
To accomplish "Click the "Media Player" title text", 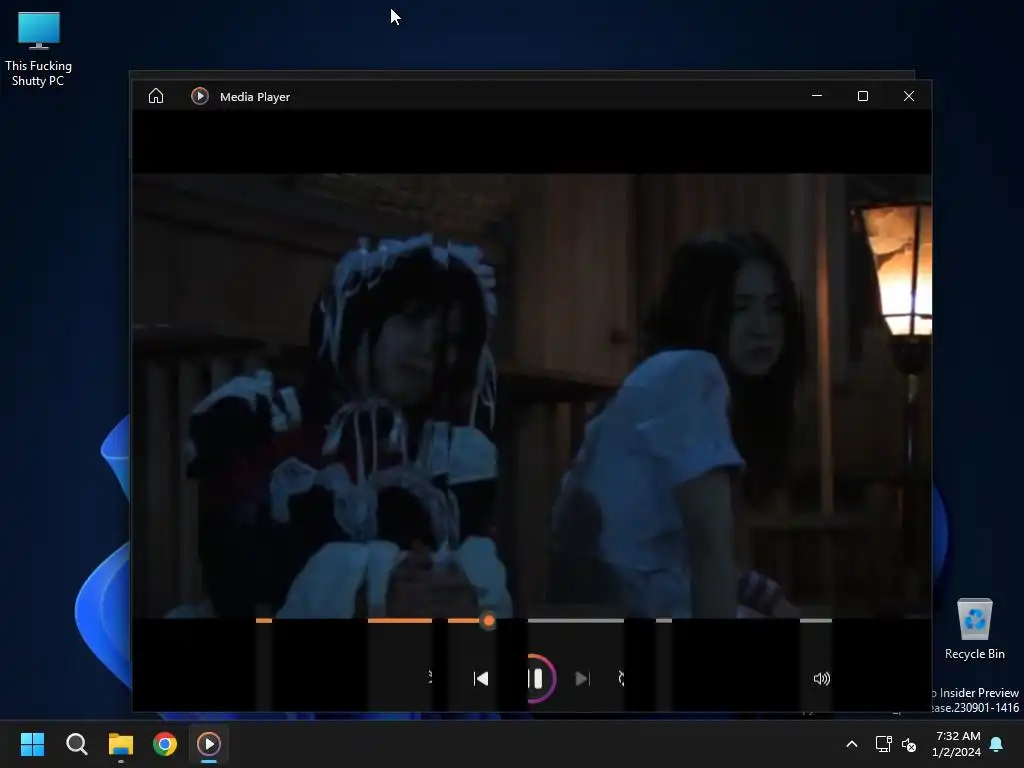I will [x=255, y=97].
